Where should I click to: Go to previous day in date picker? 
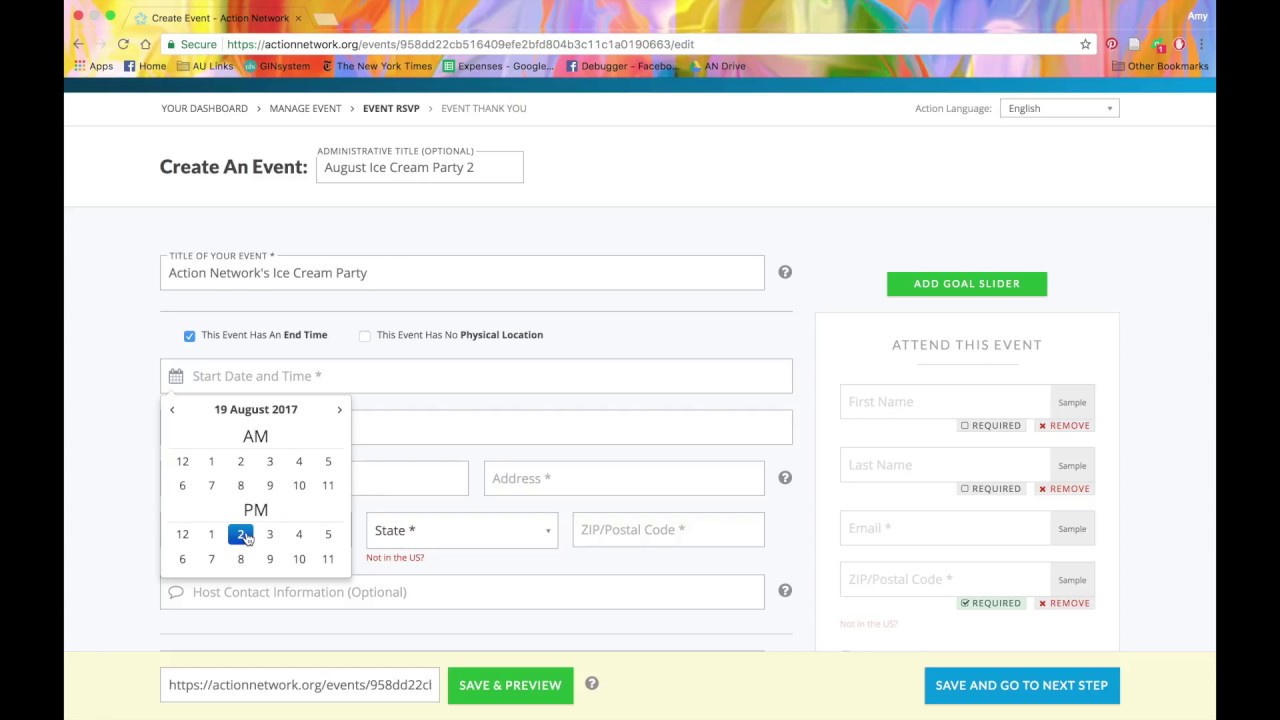click(172, 410)
